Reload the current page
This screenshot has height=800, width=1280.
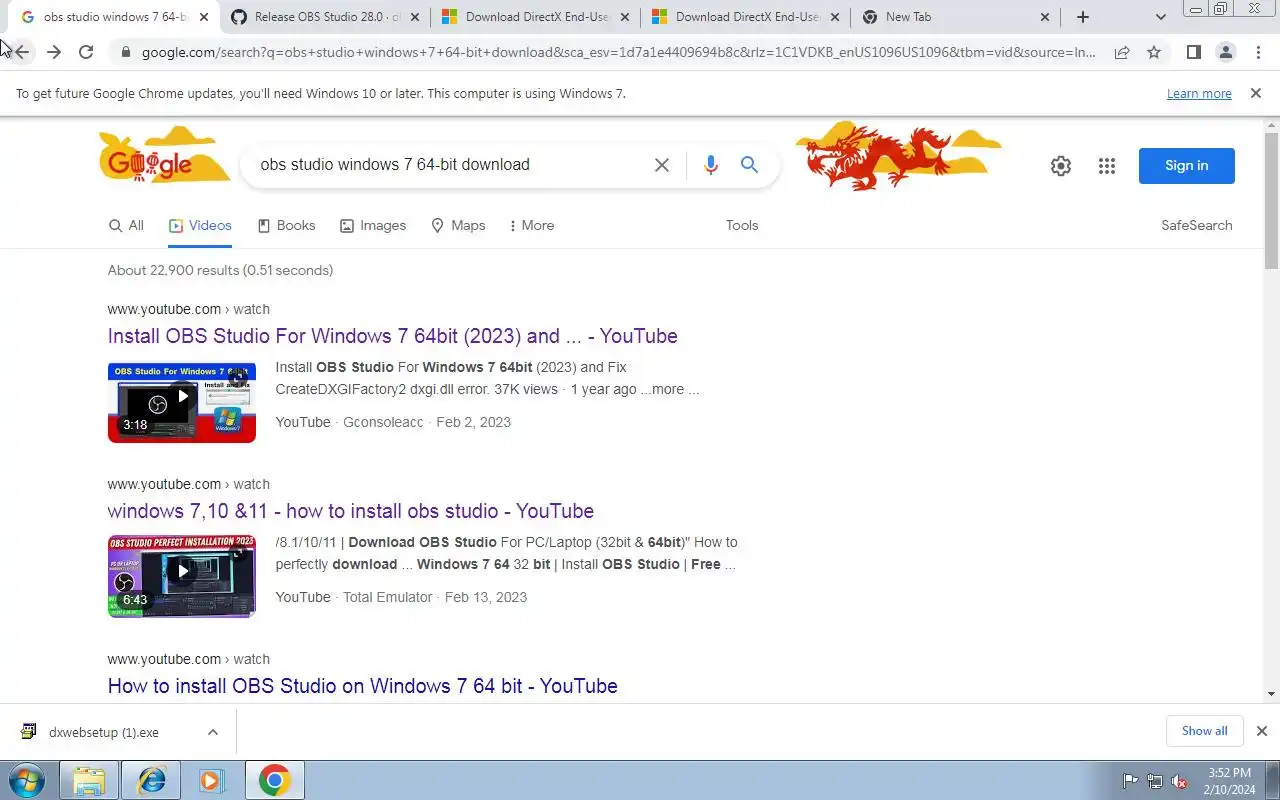(86, 52)
